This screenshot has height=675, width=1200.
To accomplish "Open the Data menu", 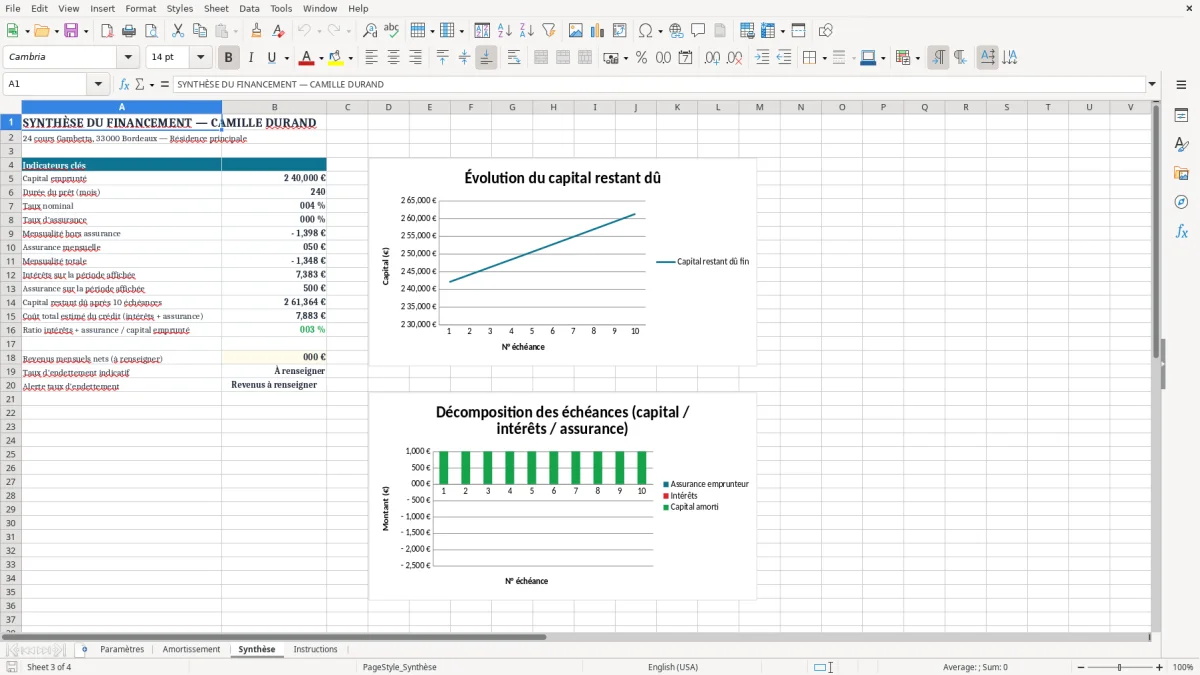I will point(249,8).
